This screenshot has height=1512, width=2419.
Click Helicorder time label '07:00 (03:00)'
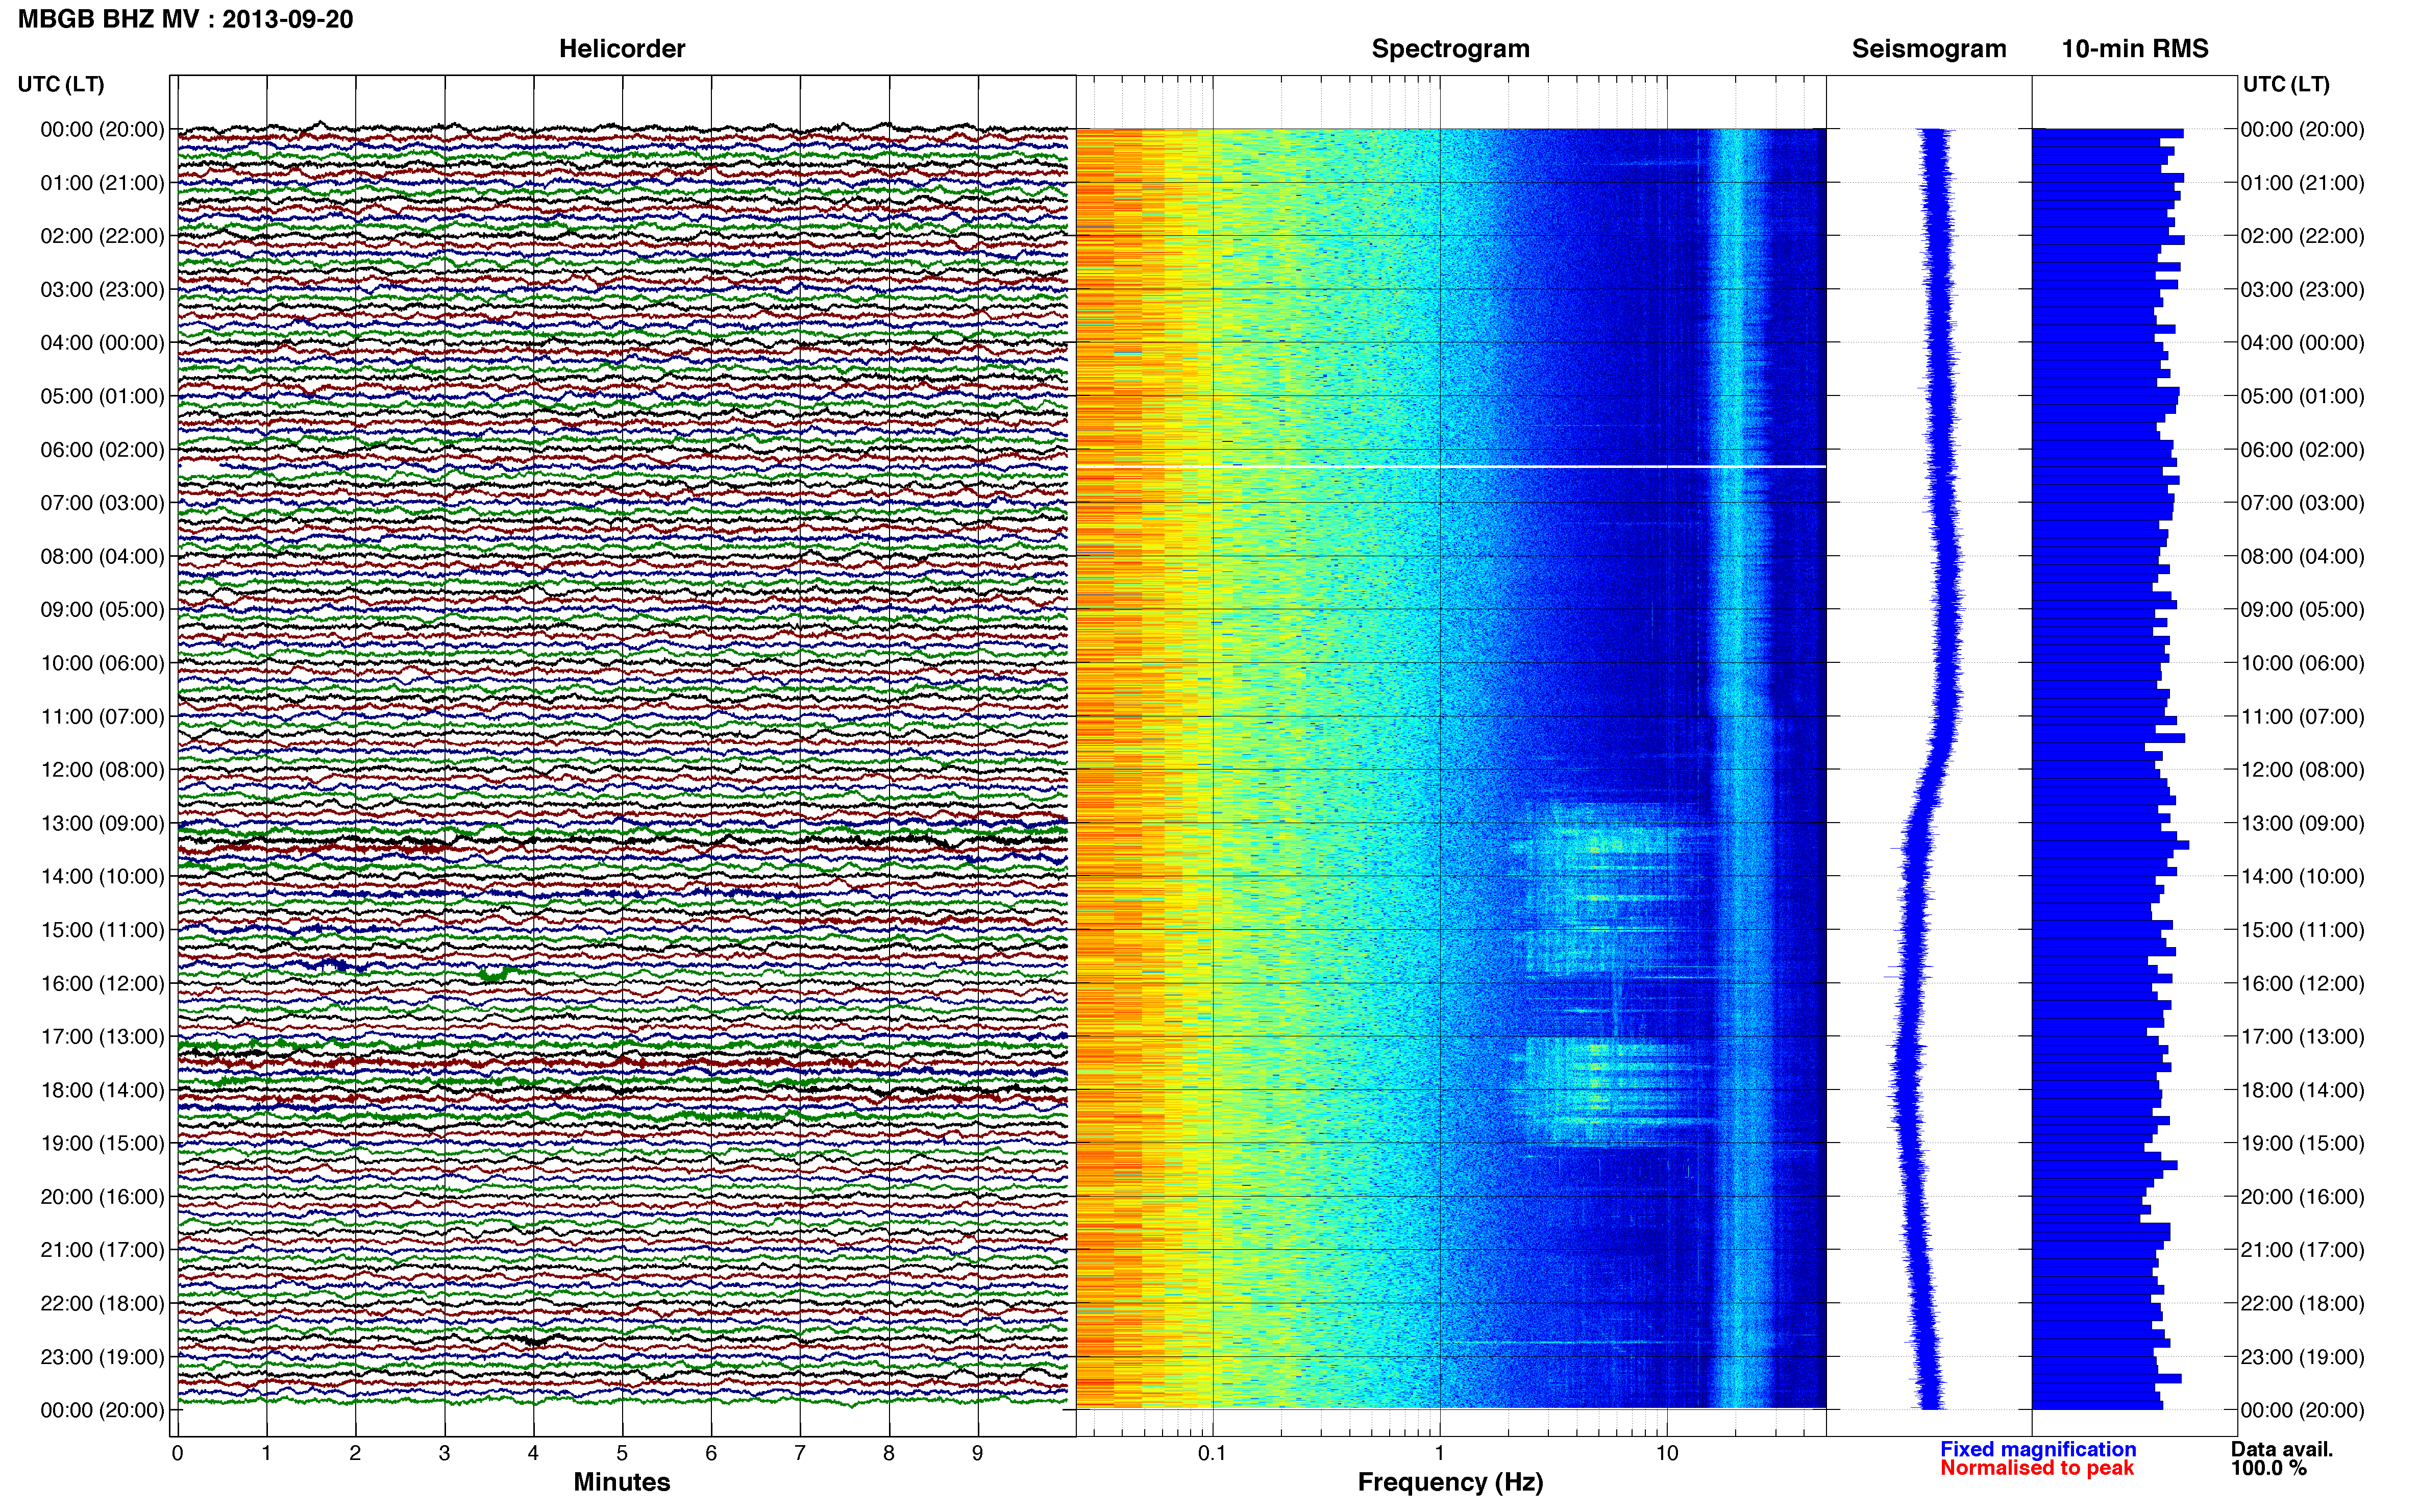[102, 503]
